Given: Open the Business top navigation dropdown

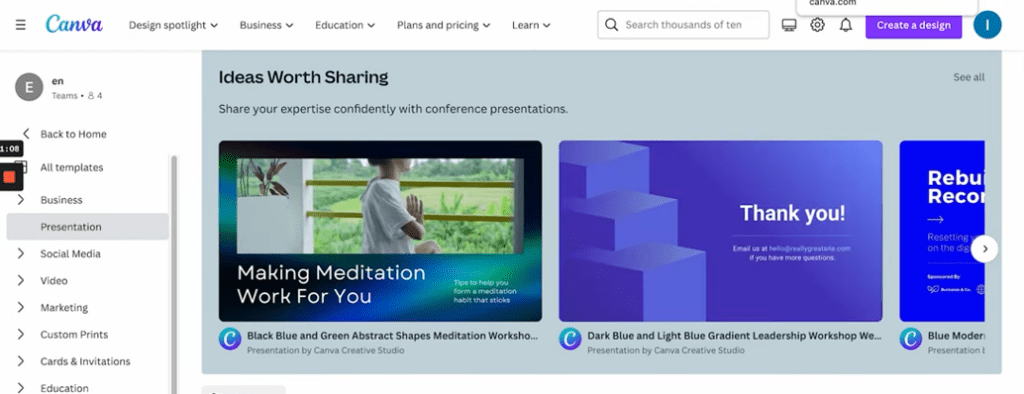Looking at the screenshot, I should pyautogui.click(x=266, y=25).
